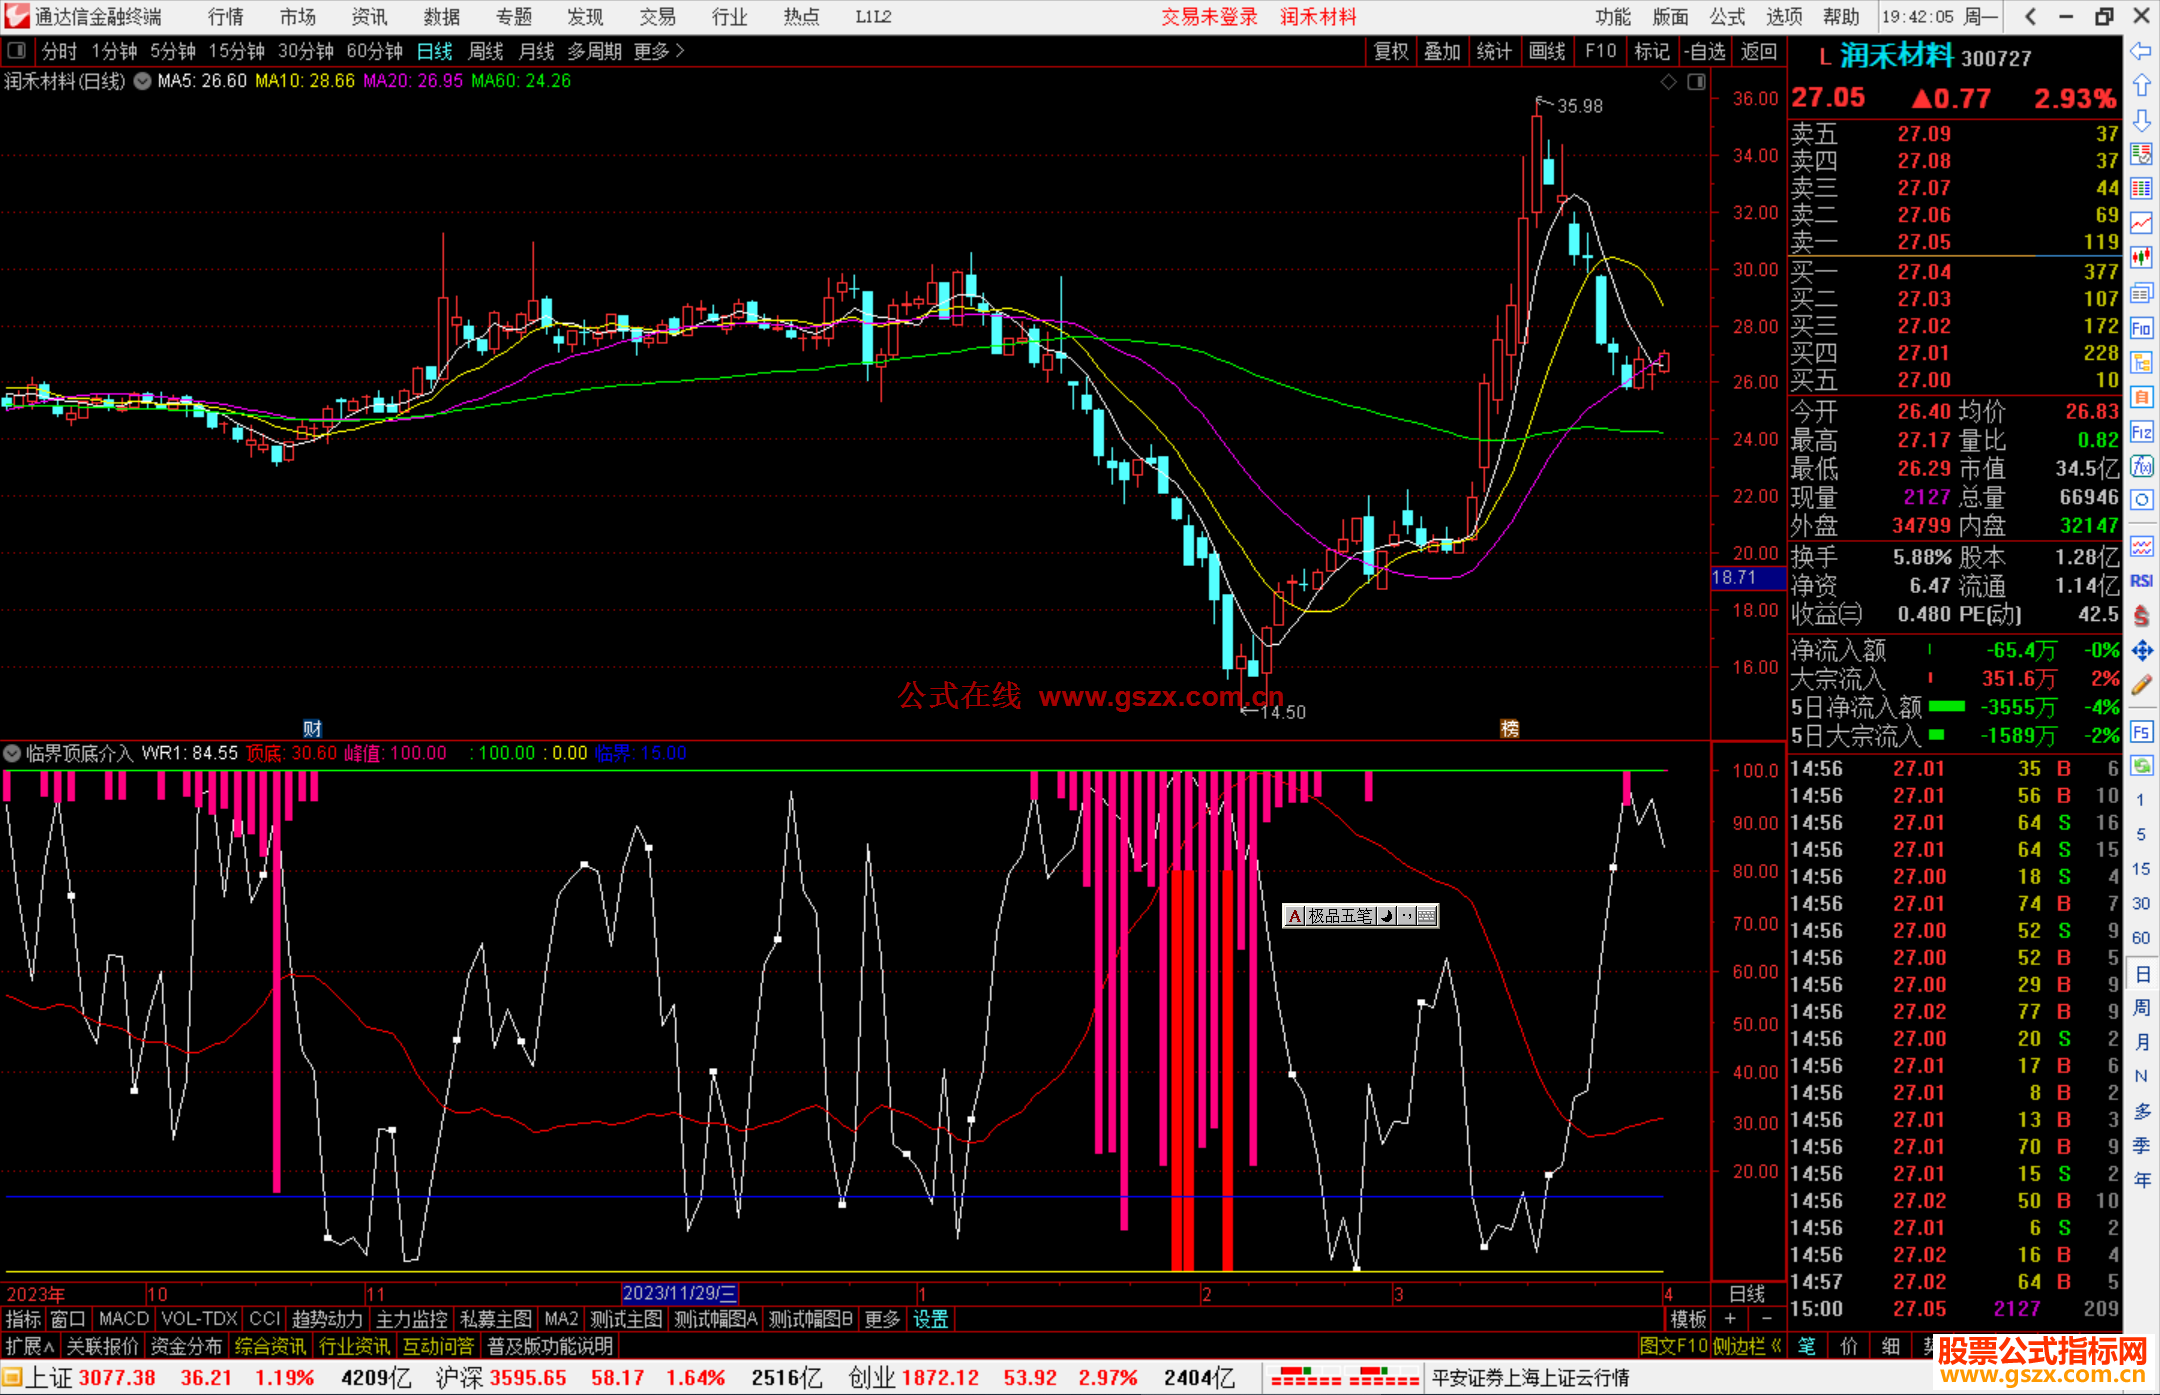Toggle the panel layout icon left of 分时
Image resolution: width=2160 pixels, height=1395 pixels.
coord(16,50)
